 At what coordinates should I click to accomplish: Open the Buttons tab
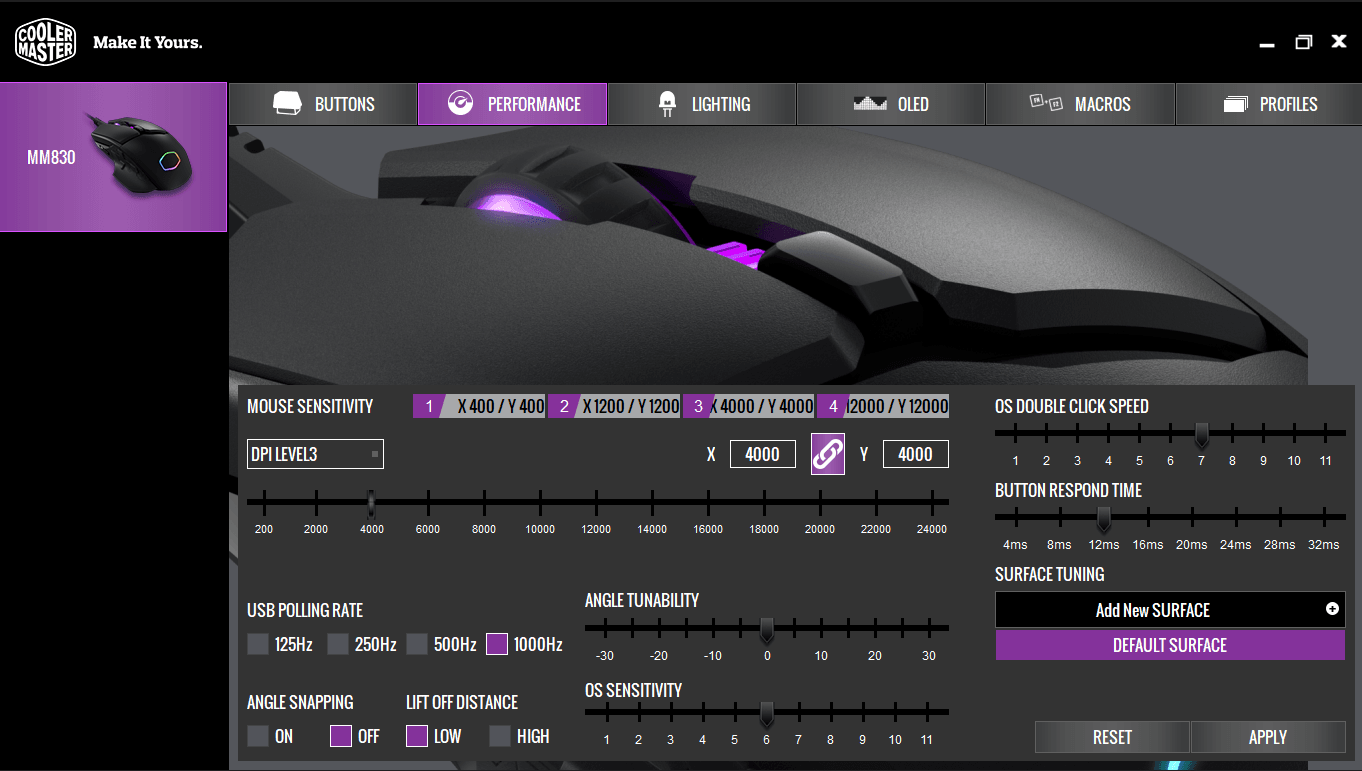(x=323, y=104)
